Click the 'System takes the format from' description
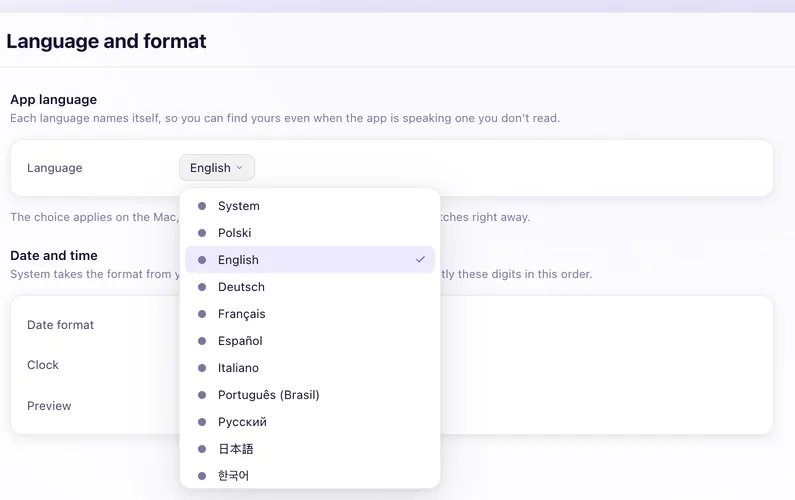The height and width of the screenshot is (500, 795). 95,274
